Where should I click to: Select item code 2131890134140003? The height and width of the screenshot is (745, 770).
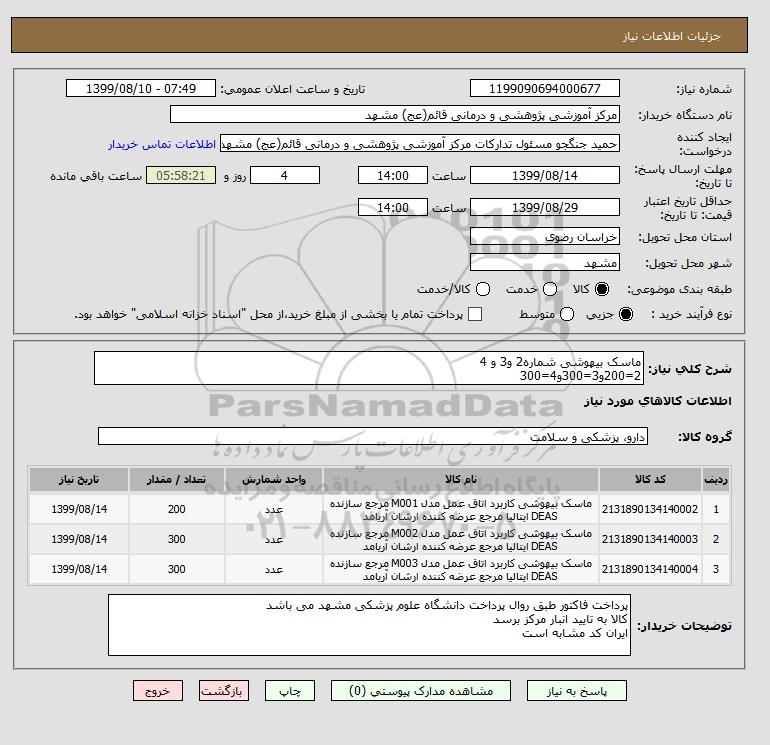[x=650, y=539]
